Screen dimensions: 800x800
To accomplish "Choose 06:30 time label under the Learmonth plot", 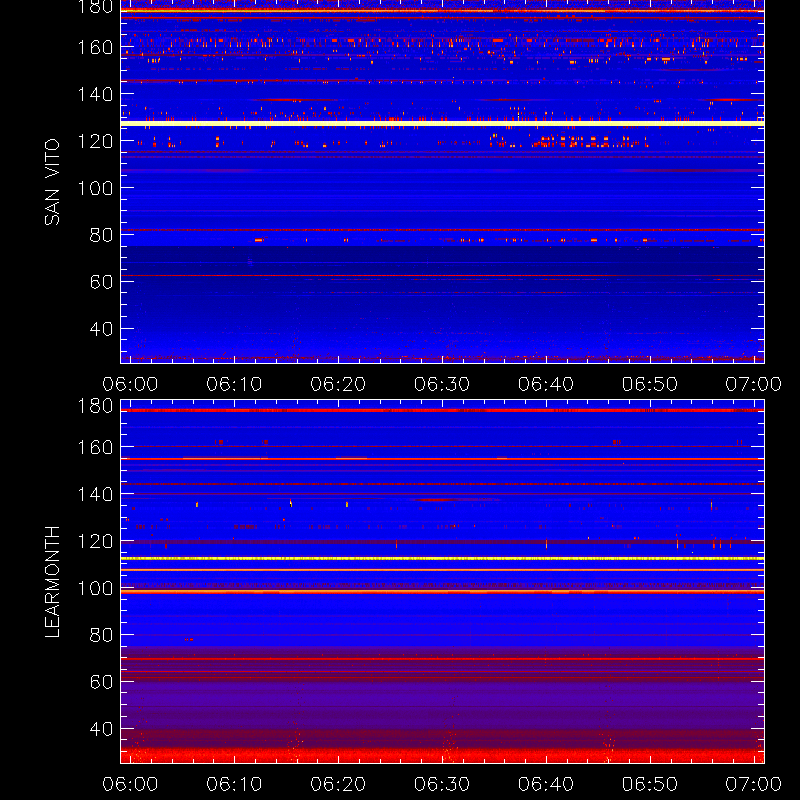I will tap(442, 784).
